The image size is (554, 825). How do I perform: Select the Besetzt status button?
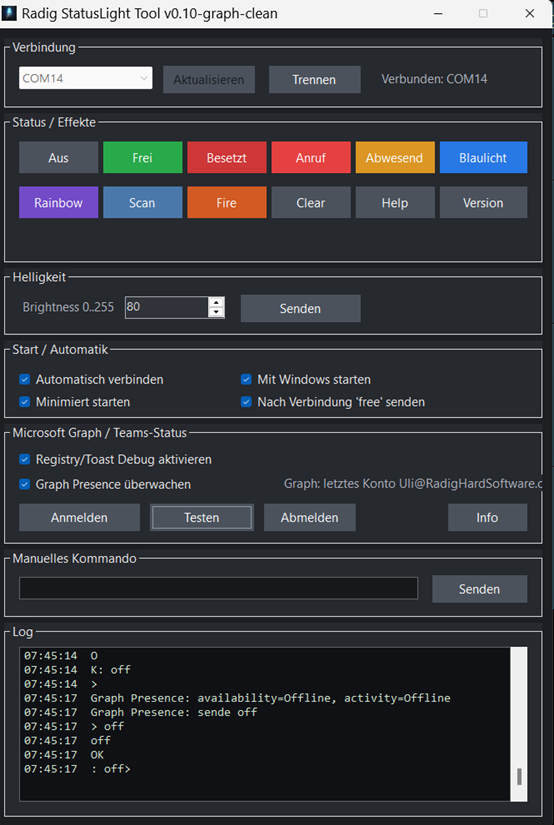[227, 157]
